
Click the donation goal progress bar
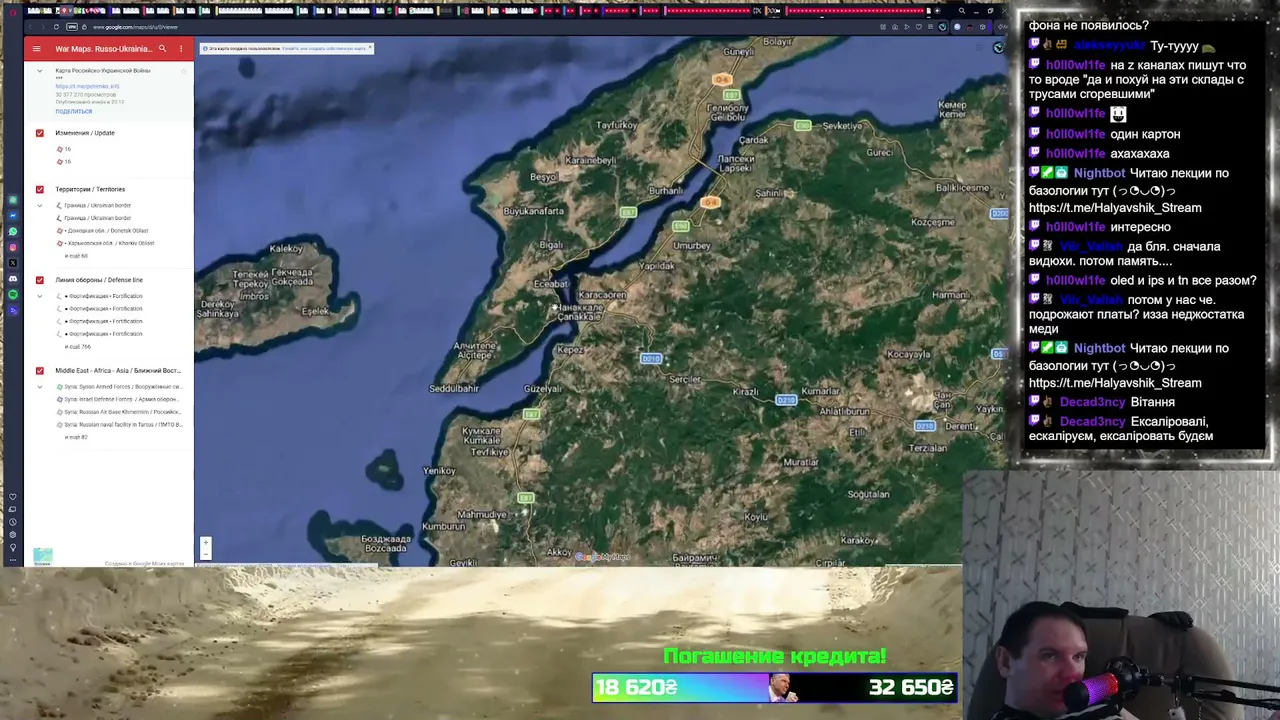pos(775,687)
